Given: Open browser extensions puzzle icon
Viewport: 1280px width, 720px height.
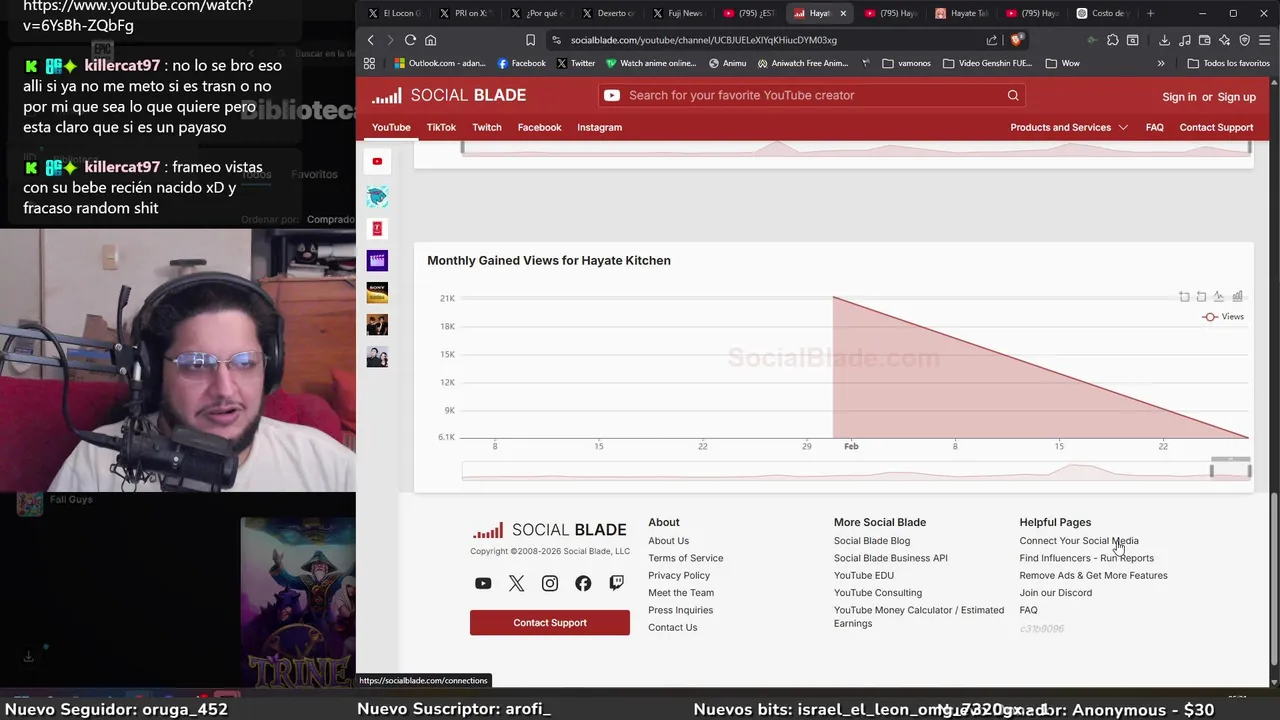Looking at the screenshot, I should (1112, 40).
